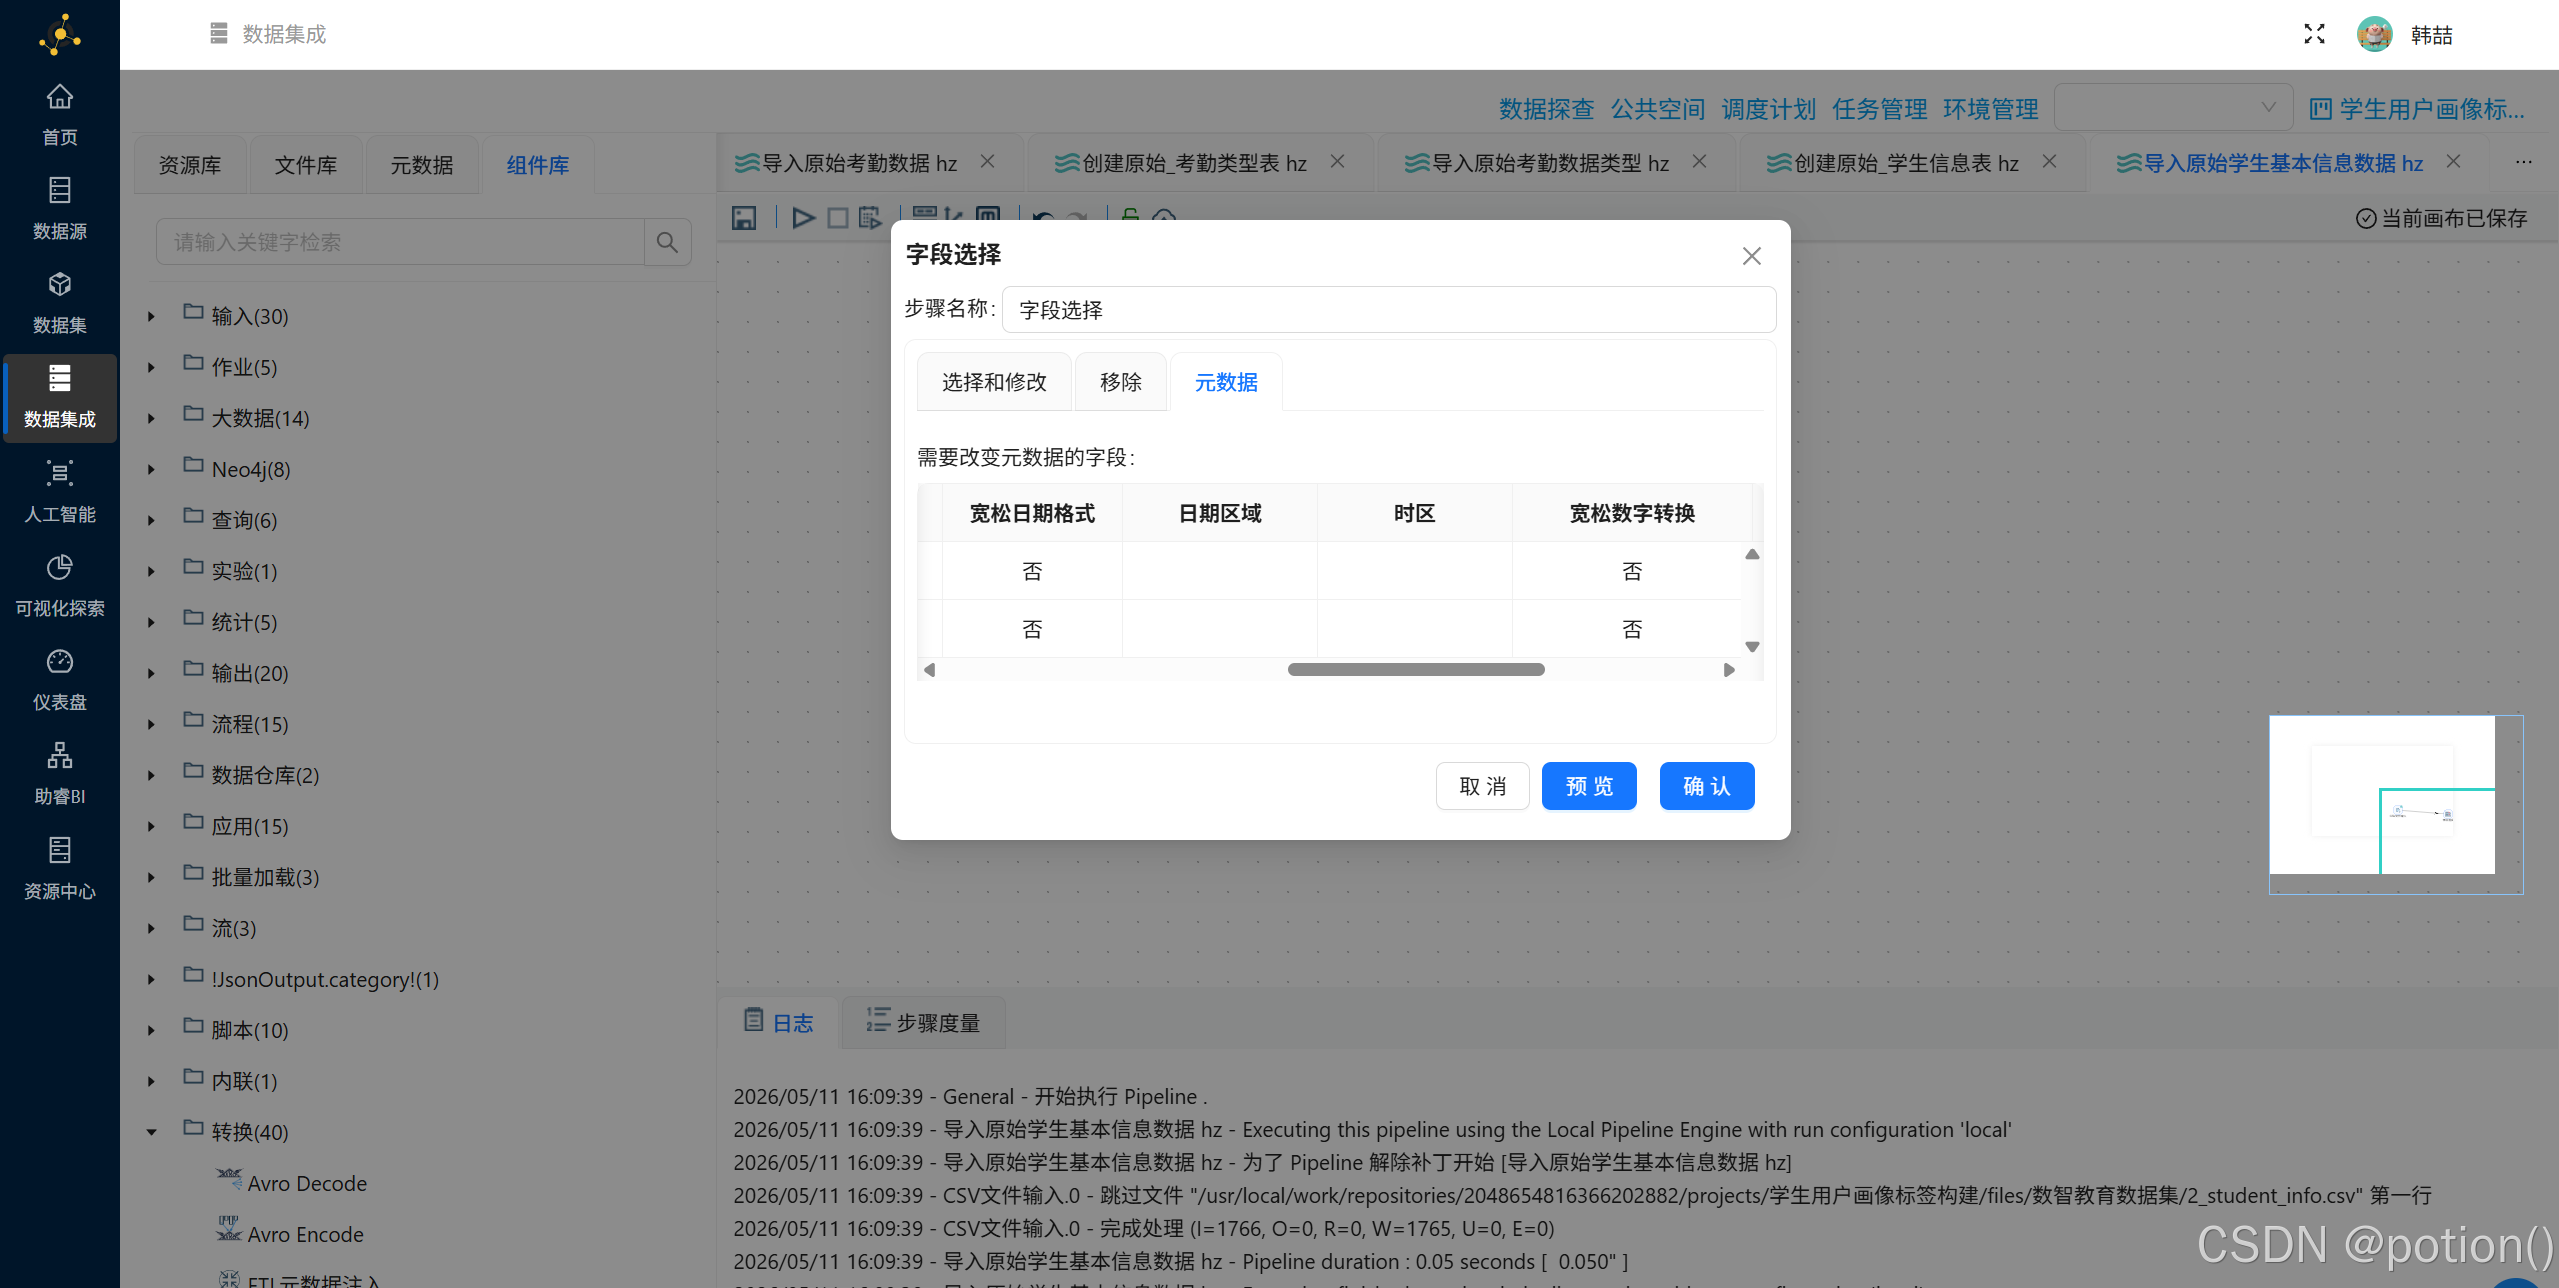
Task: Open the more tabs ellipsis menu
Action: point(2524,162)
